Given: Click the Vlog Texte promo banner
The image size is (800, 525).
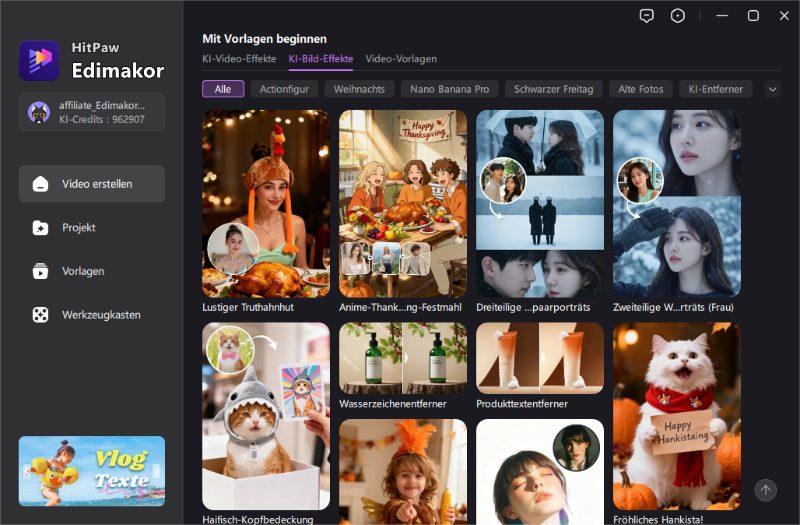Looking at the screenshot, I should 92,471.
